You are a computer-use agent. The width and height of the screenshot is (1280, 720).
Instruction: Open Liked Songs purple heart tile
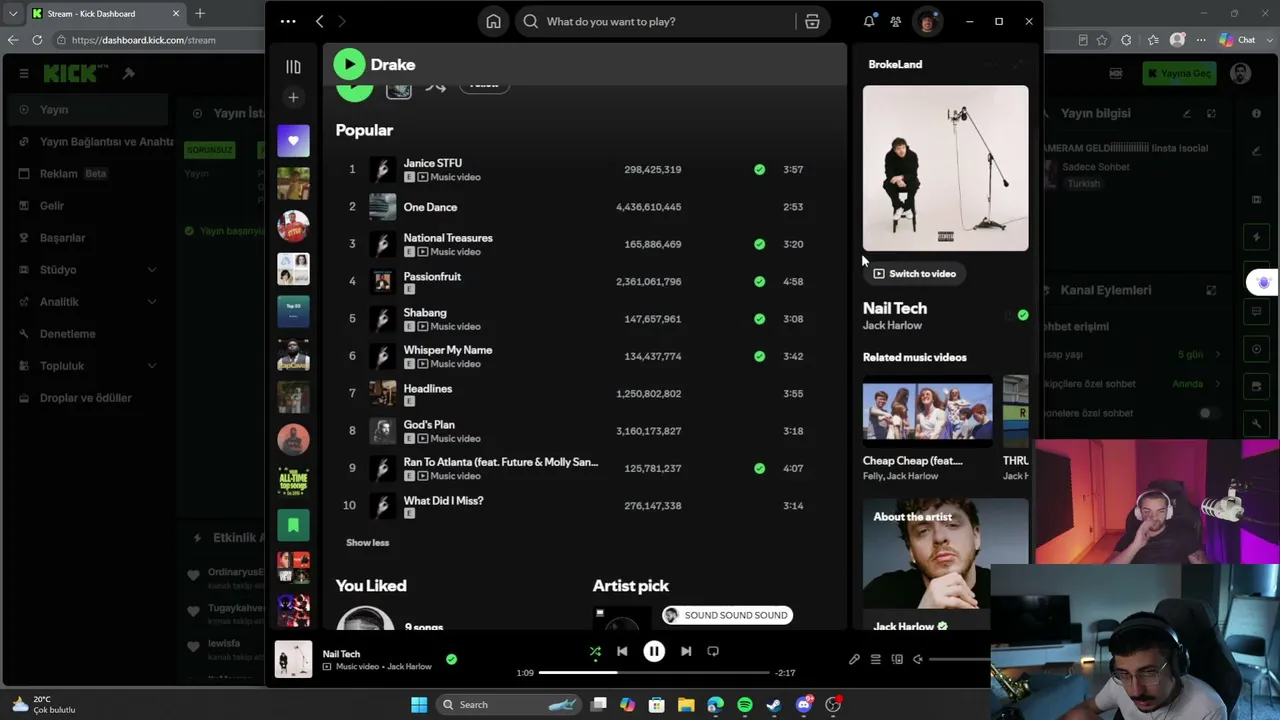(293, 141)
